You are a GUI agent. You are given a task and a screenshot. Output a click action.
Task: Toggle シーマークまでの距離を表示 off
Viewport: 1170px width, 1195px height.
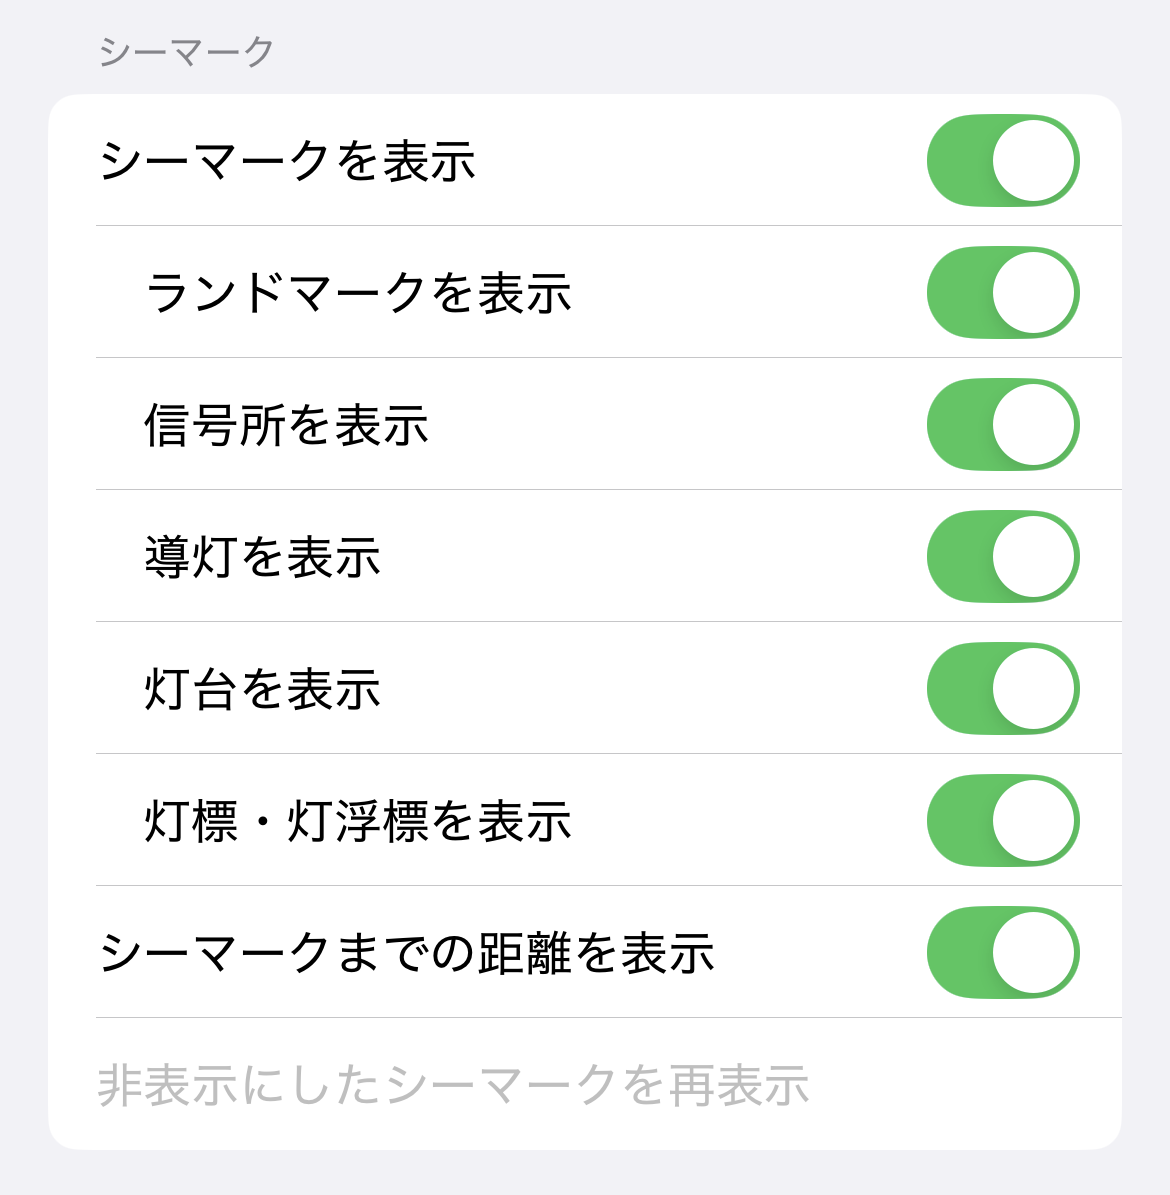click(x=1002, y=953)
